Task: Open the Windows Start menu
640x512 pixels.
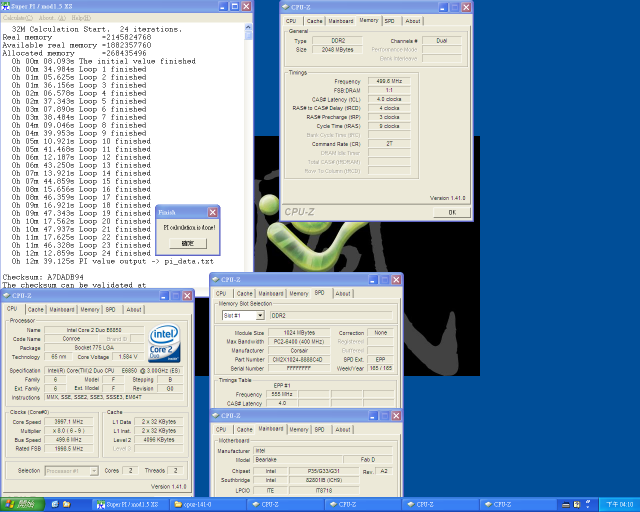Action: point(22,505)
